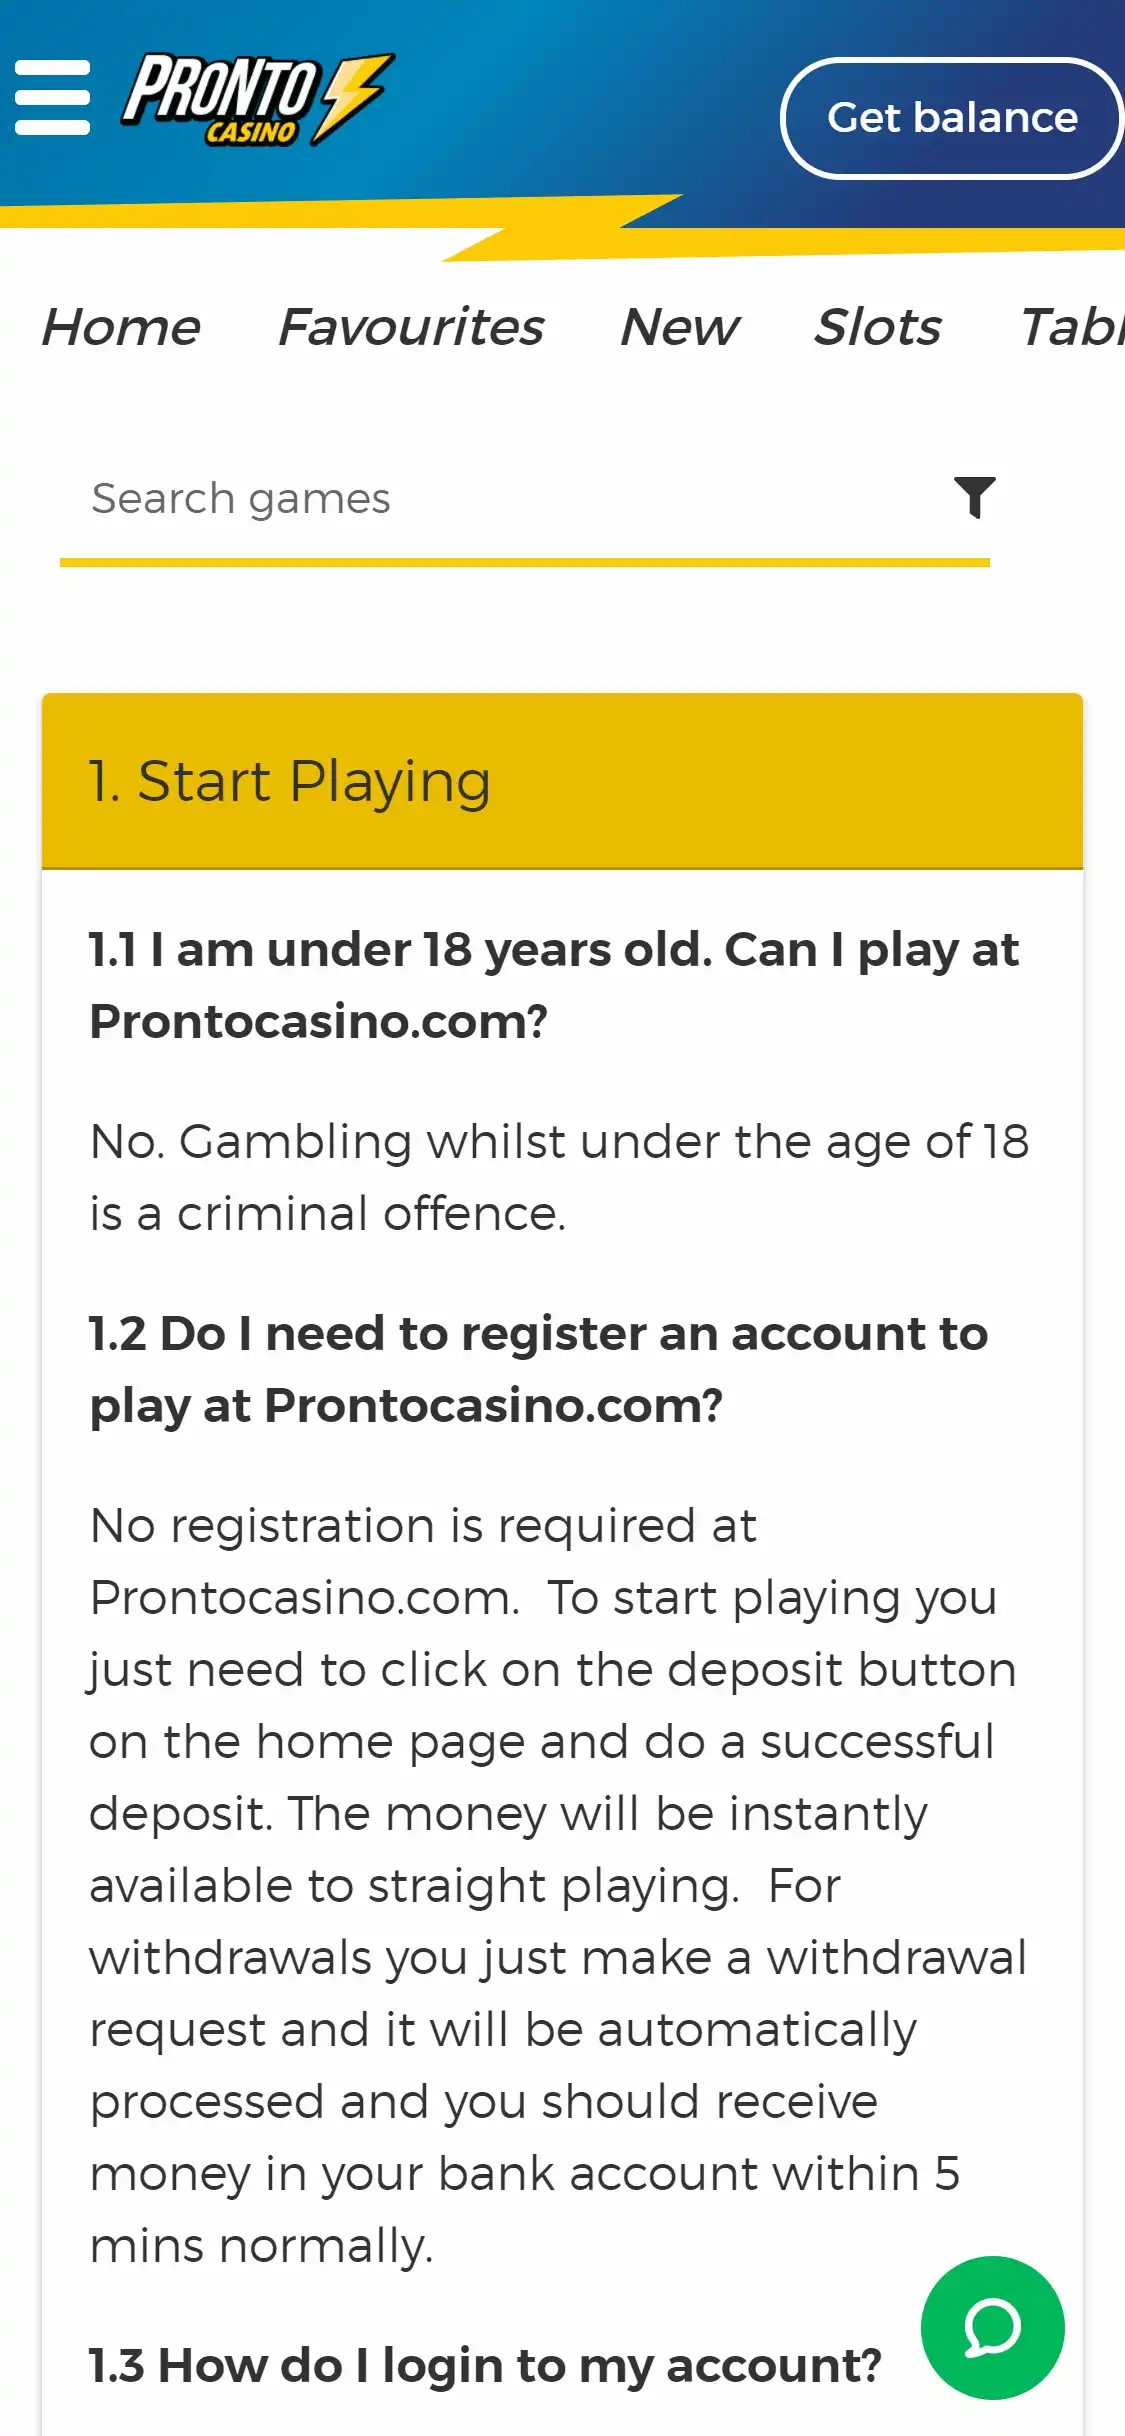Screen dimensions: 1125x2436
Task: Open the partially visible Table tab
Action: (x=1071, y=327)
